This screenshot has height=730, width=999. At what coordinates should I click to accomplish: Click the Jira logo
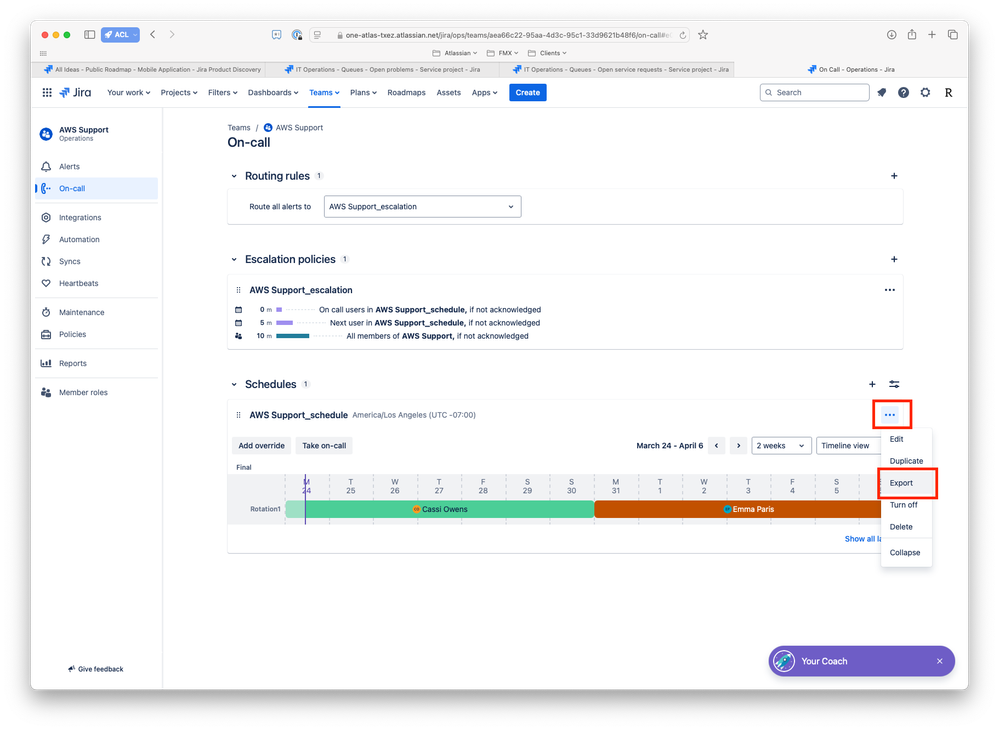click(75, 92)
